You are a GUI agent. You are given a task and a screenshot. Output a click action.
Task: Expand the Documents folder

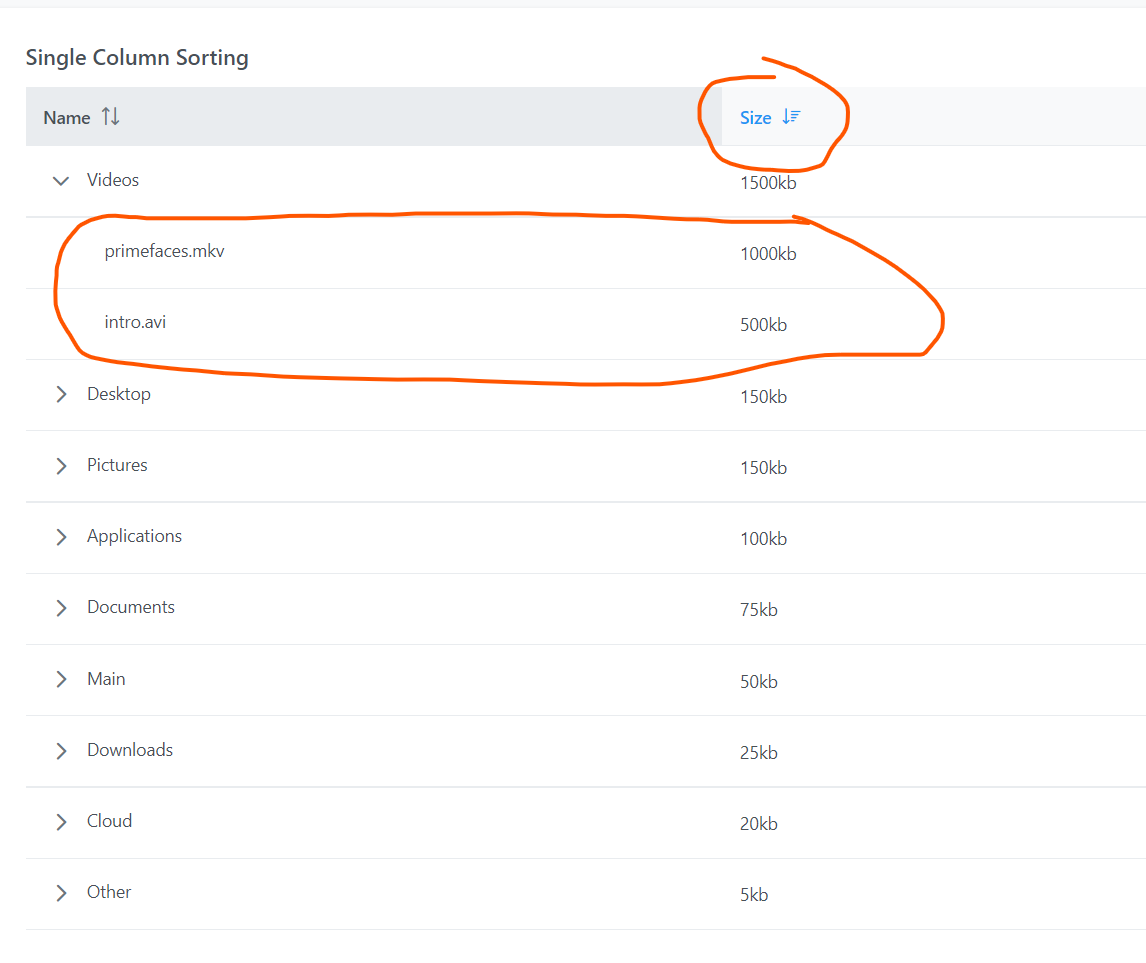61,608
